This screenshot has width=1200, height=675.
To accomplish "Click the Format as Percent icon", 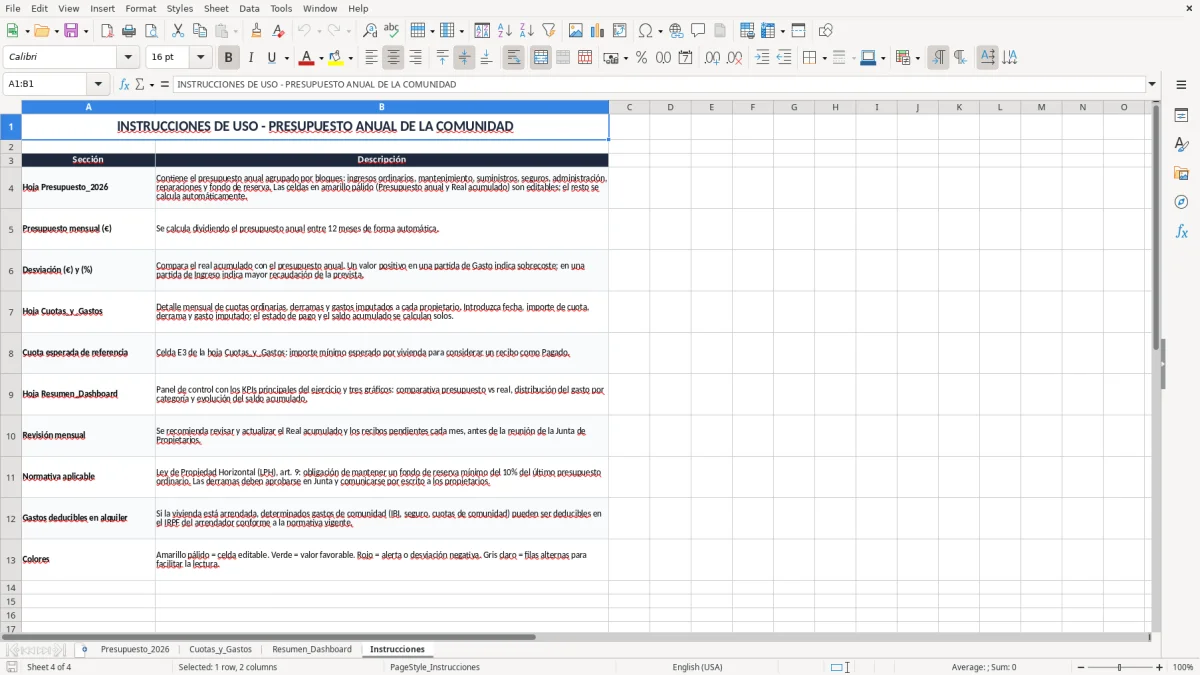I will tap(641, 58).
